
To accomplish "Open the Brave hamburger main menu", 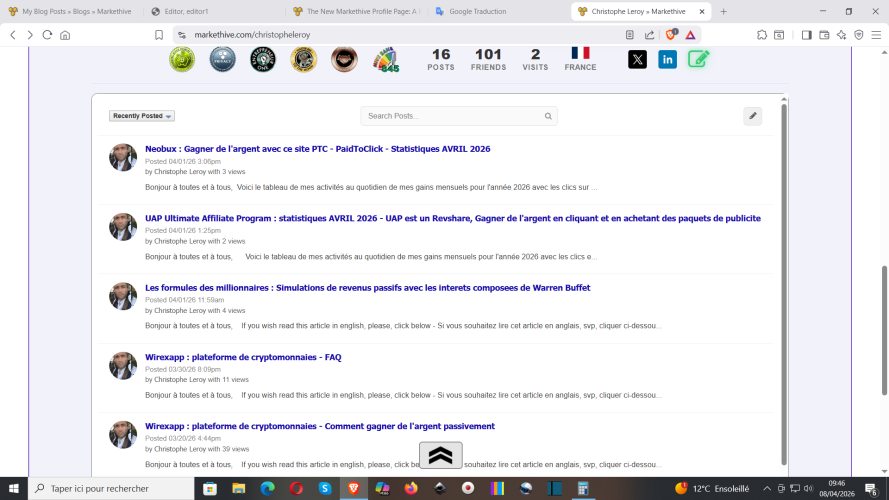I will pyautogui.click(x=876, y=34).
